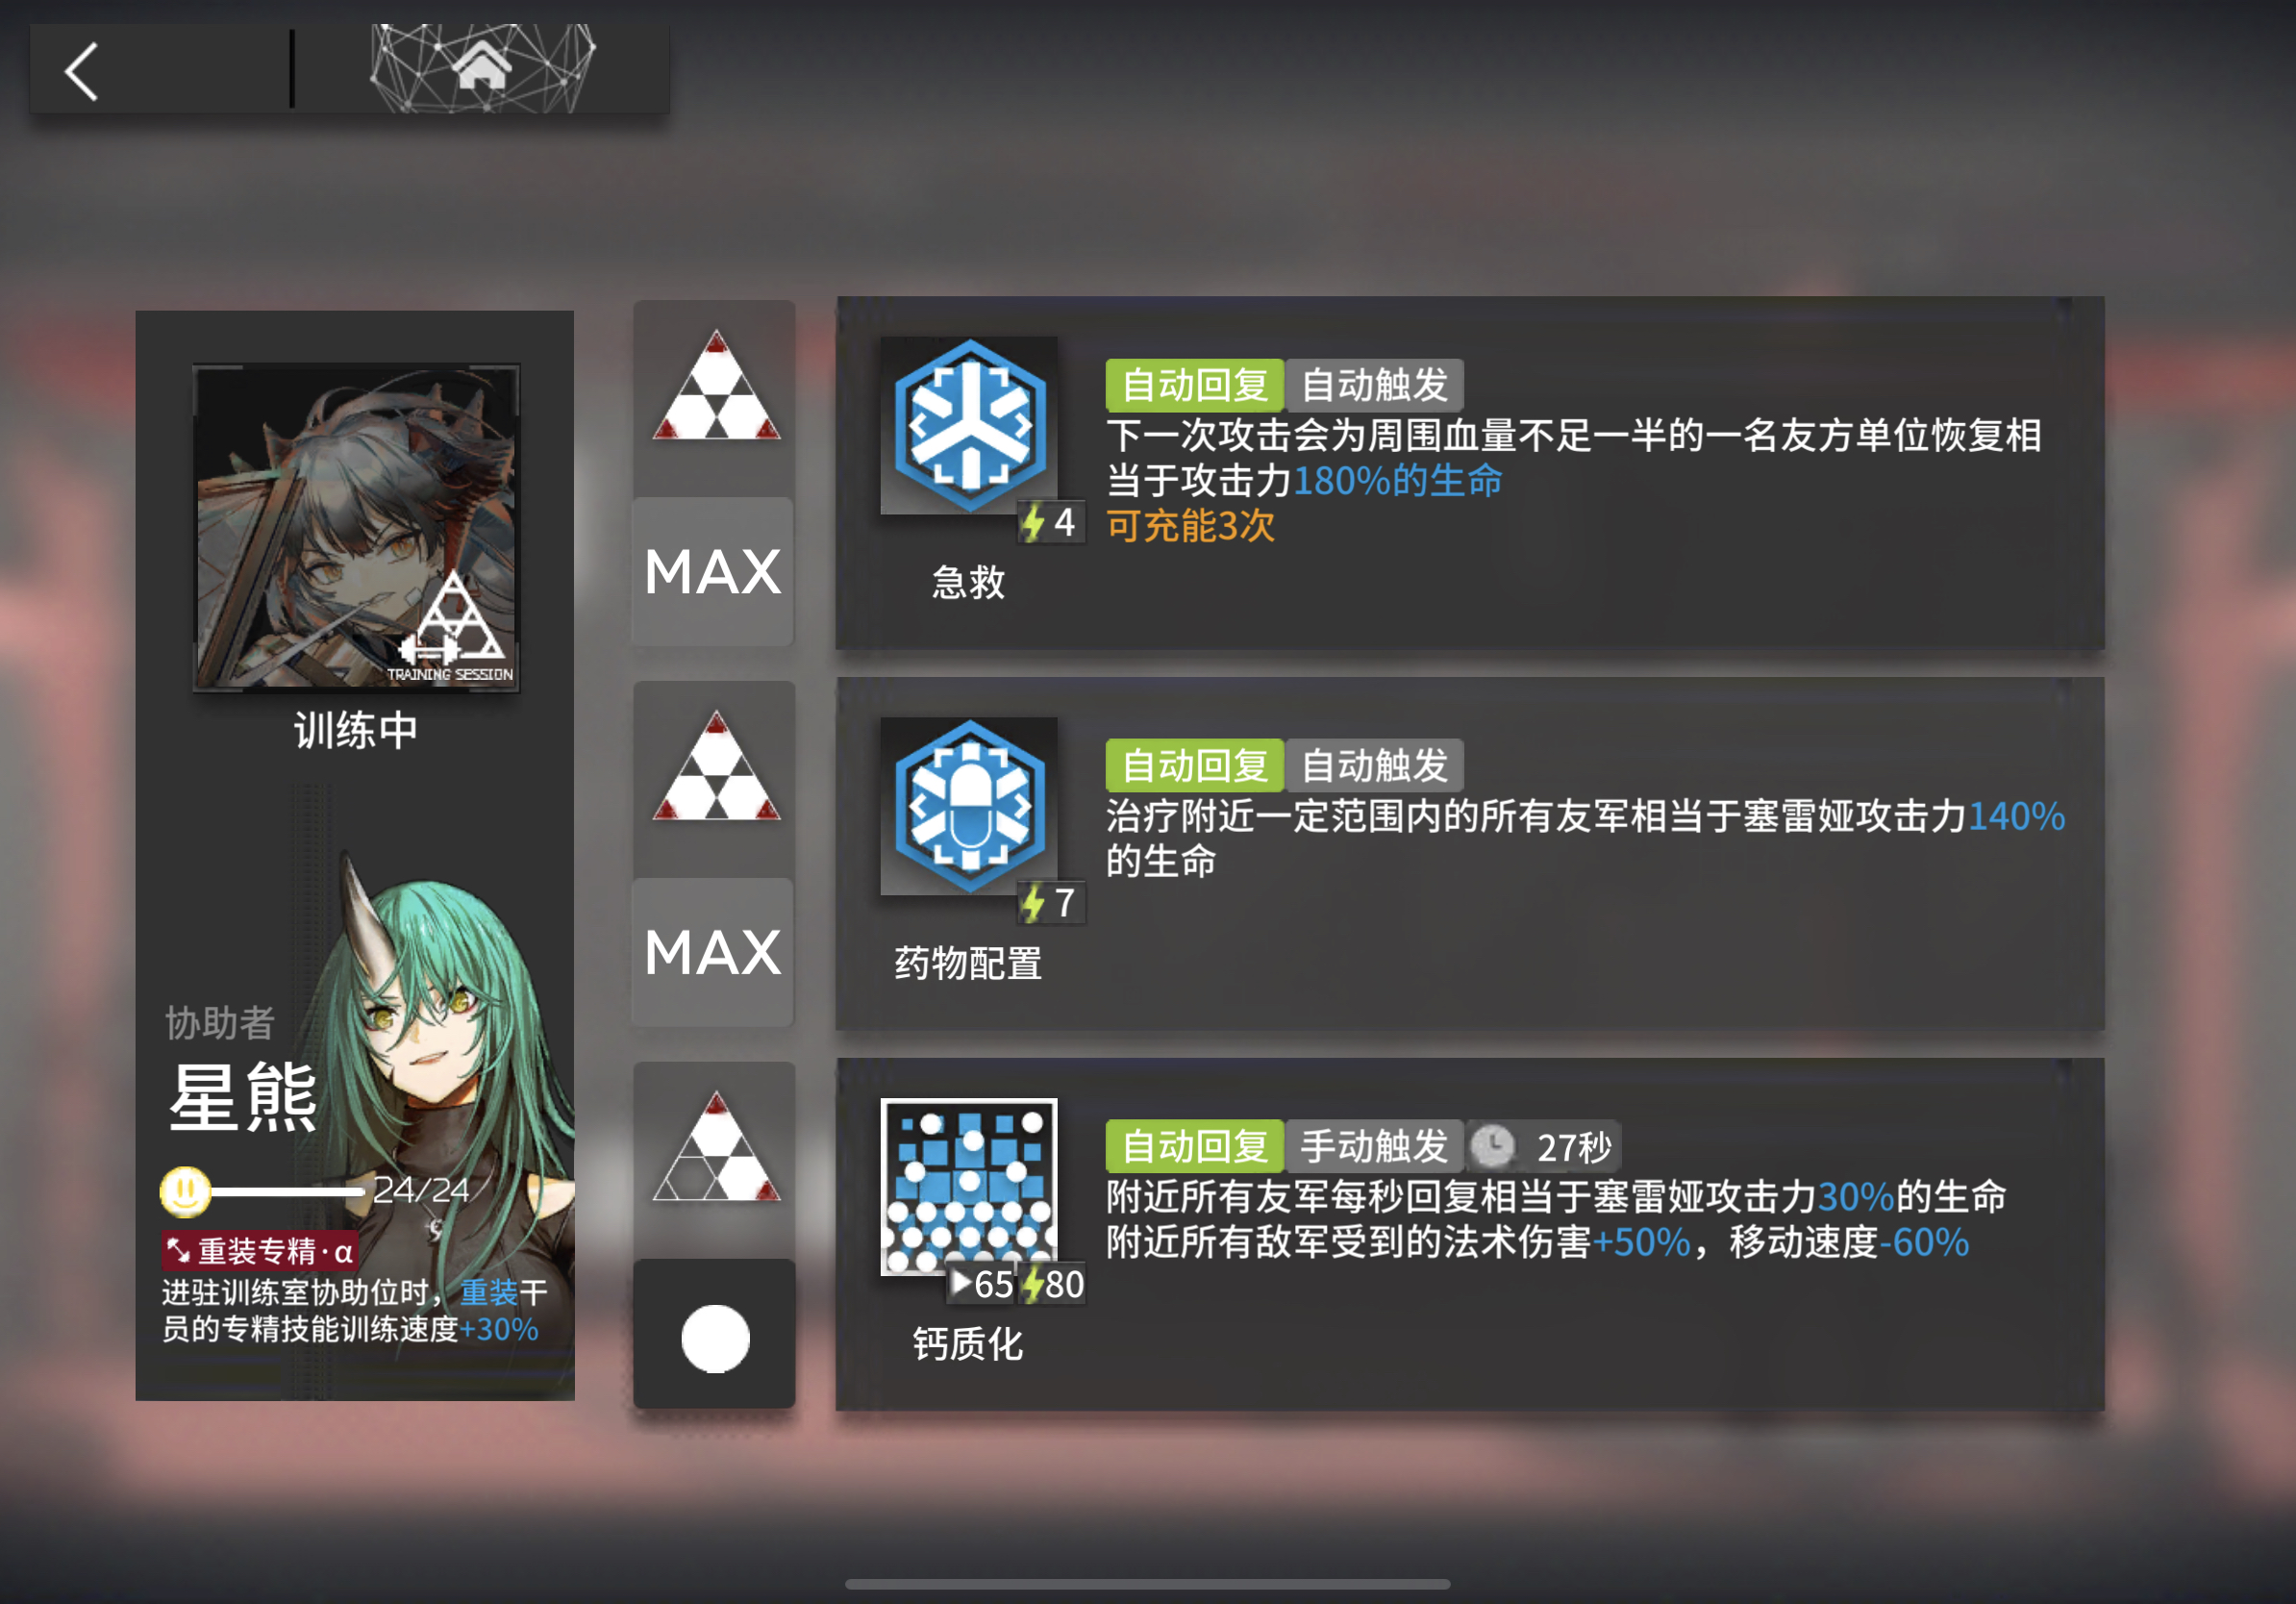
Task: Open the 急救 skill description panel
Action: (1470, 473)
